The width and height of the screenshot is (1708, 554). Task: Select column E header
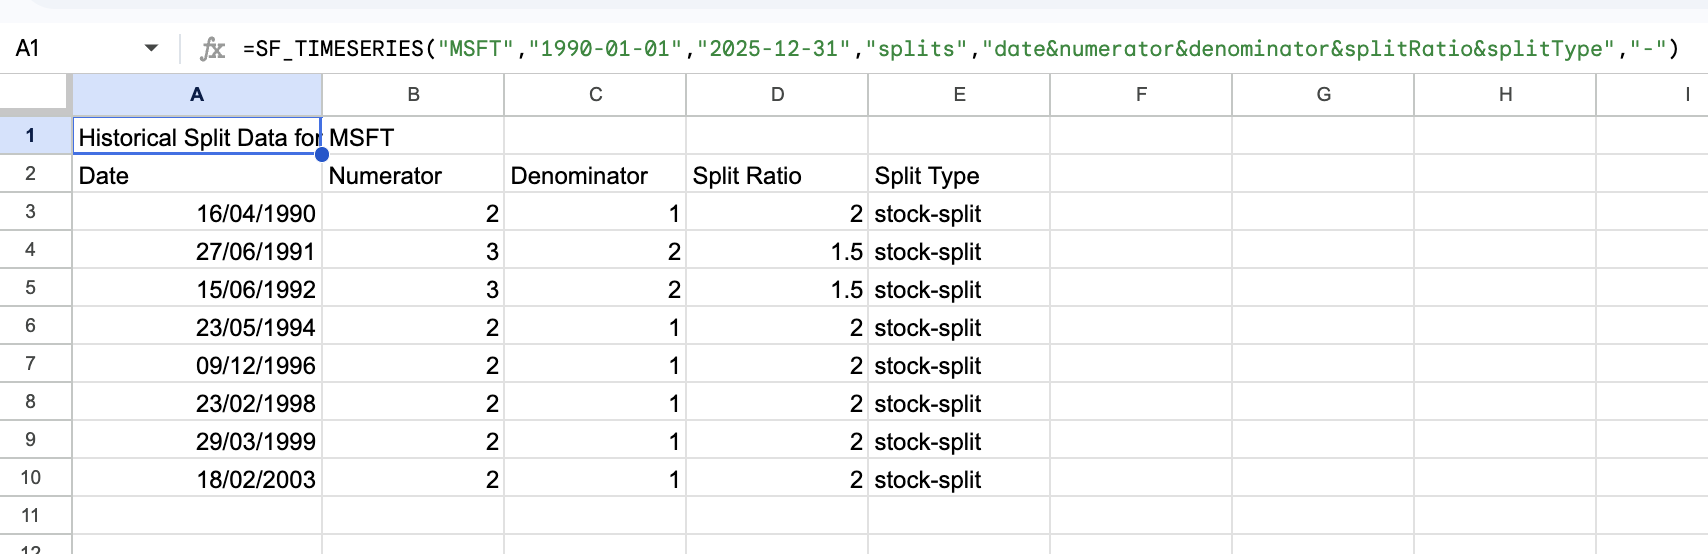pos(959,95)
